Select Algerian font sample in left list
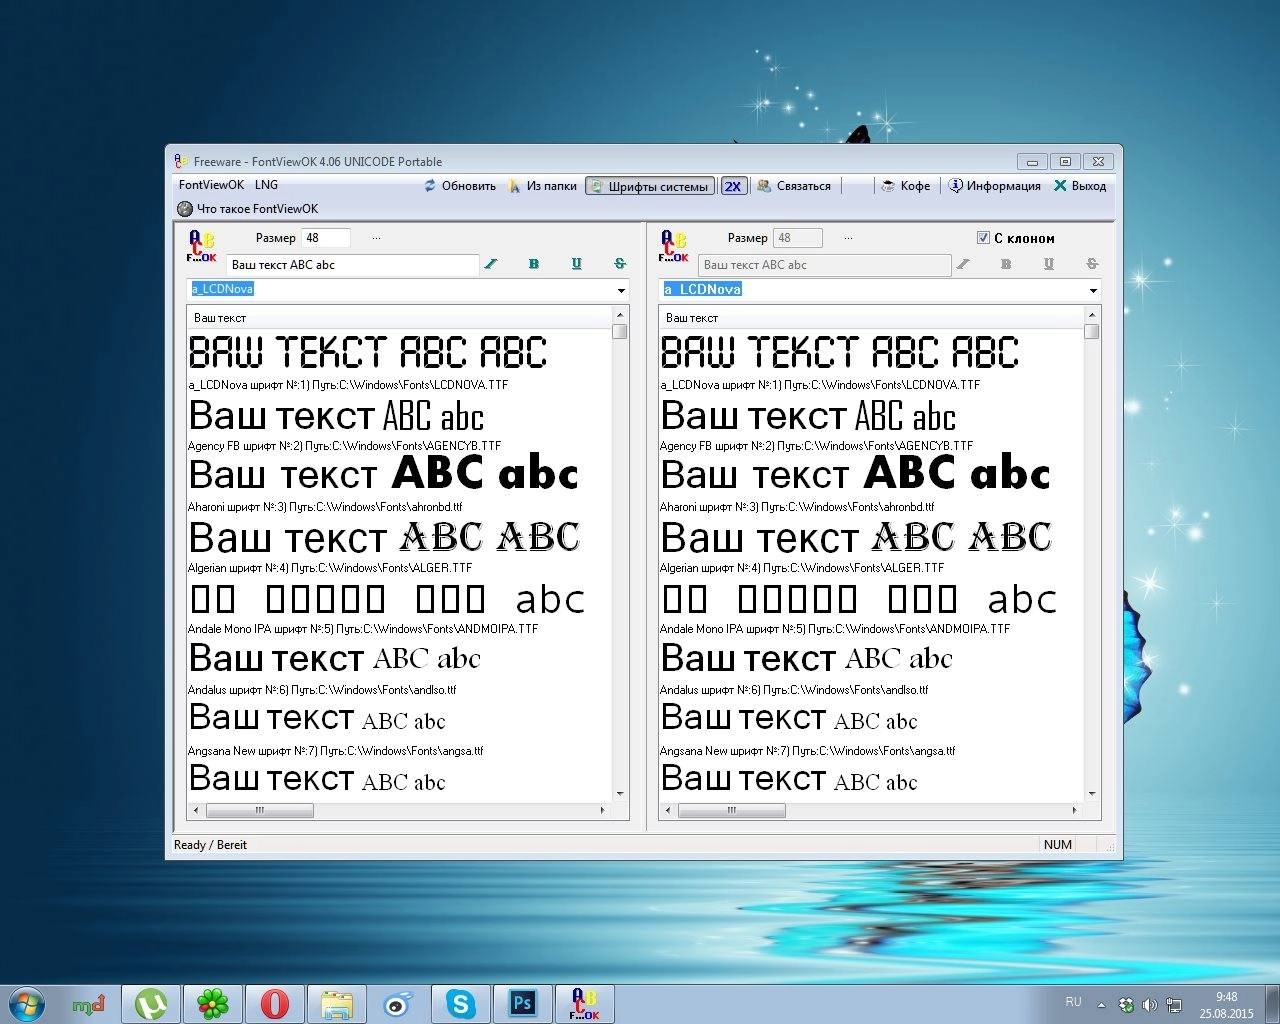 [x=384, y=538]
